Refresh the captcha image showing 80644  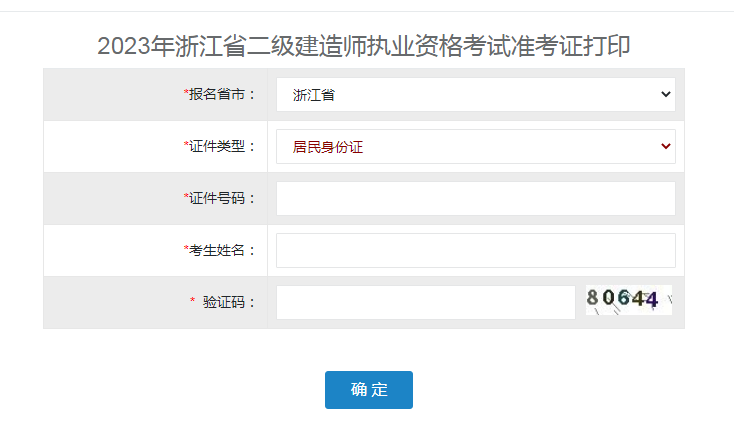coord(629,300)
